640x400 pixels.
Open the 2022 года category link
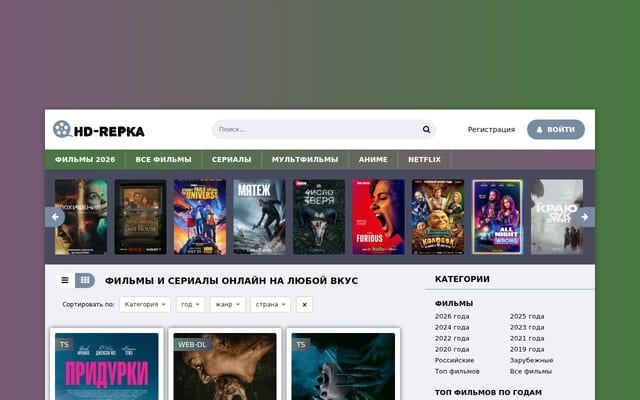[x=452, y=338]
